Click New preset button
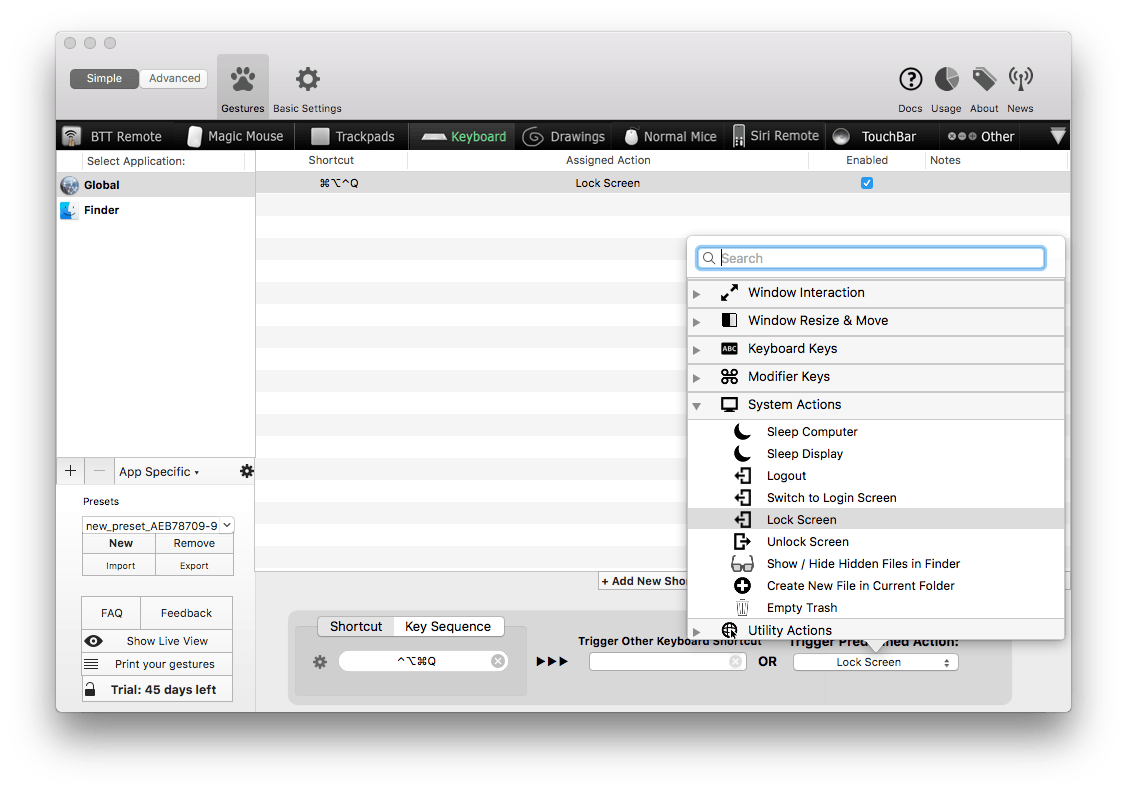 pos(121,543)
